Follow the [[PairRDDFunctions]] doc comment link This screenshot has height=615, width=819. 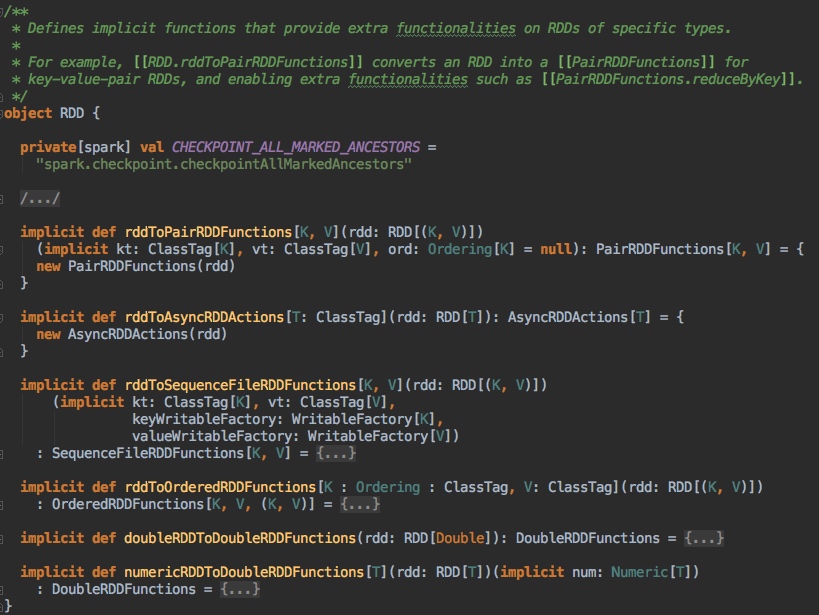coord(636,62)
